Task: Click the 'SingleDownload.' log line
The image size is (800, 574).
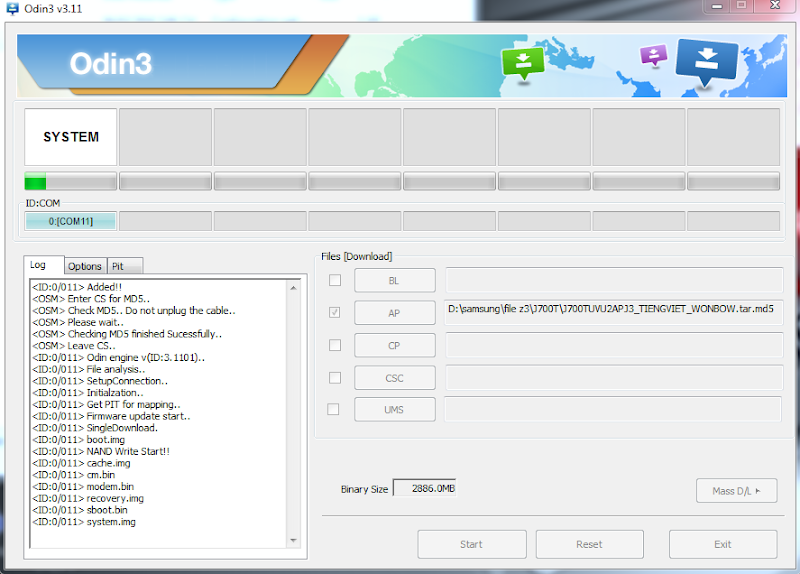Action: (x=95, y=428)
